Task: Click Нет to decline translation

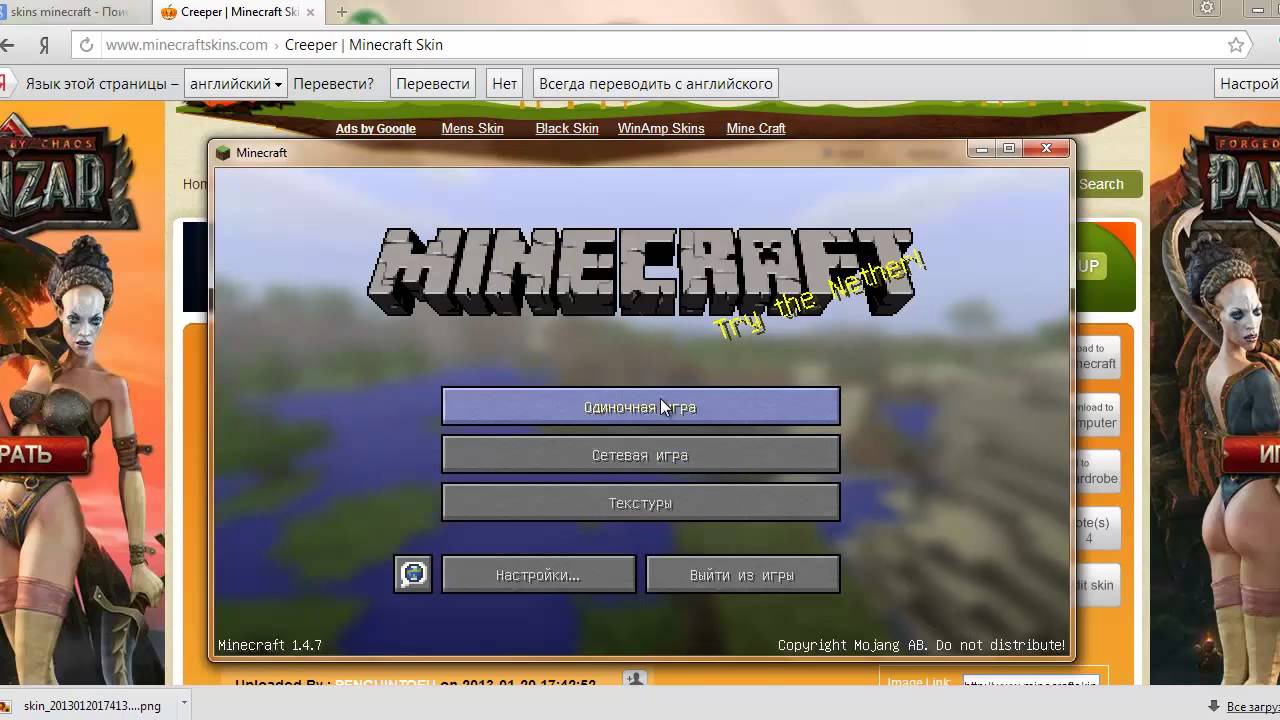Action: pos(505,84)
